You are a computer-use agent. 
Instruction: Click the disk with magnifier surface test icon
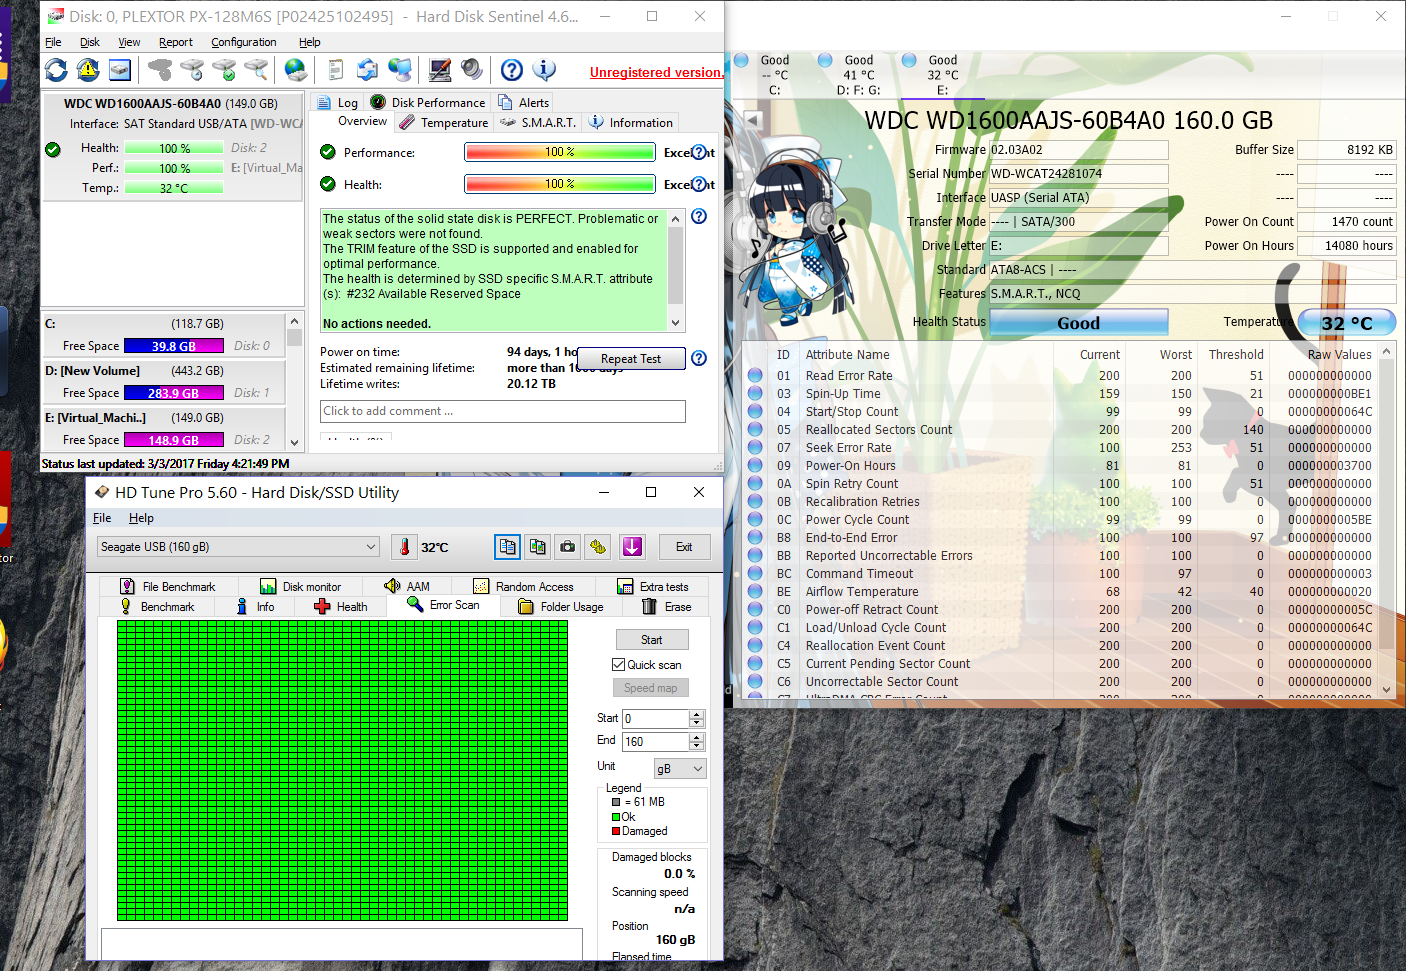tap(256, 70)
